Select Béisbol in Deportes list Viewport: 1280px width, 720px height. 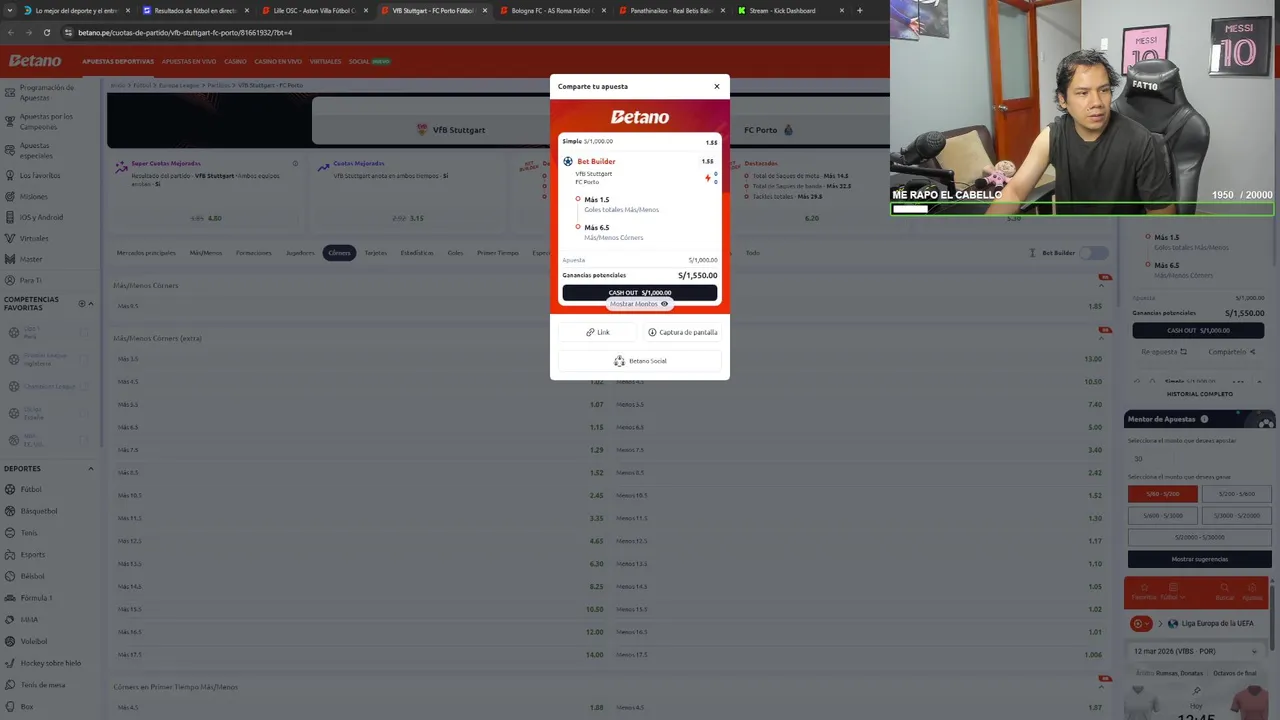click(x=33, y=576)
